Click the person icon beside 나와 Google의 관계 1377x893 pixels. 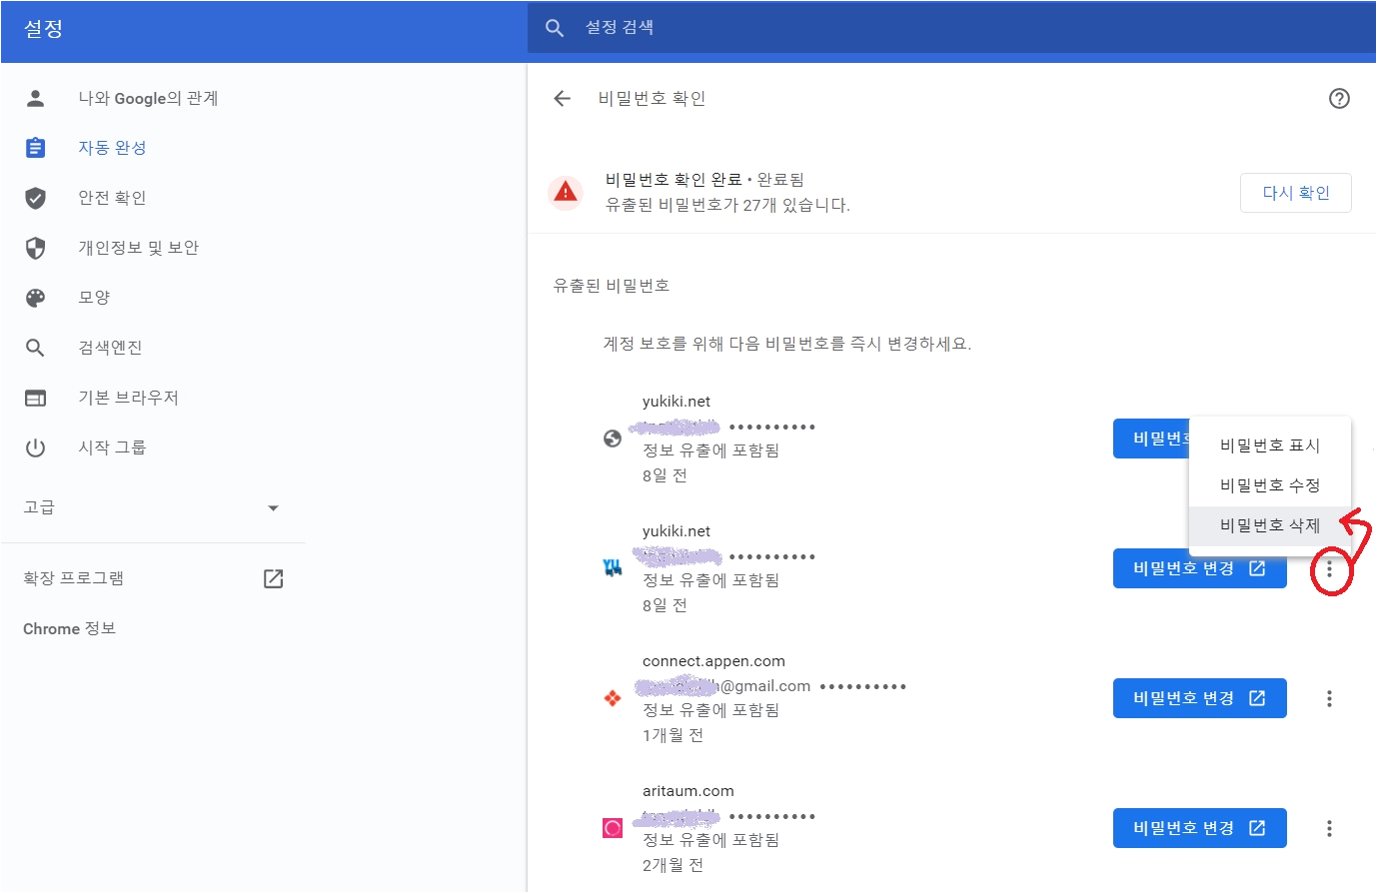[35, 98]
